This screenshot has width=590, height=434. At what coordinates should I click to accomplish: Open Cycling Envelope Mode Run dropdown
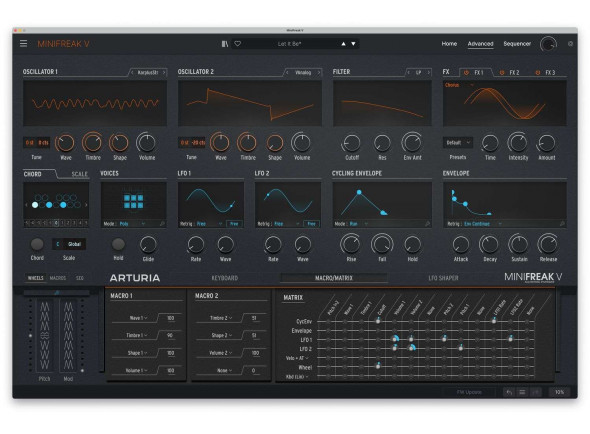[359, 224]
